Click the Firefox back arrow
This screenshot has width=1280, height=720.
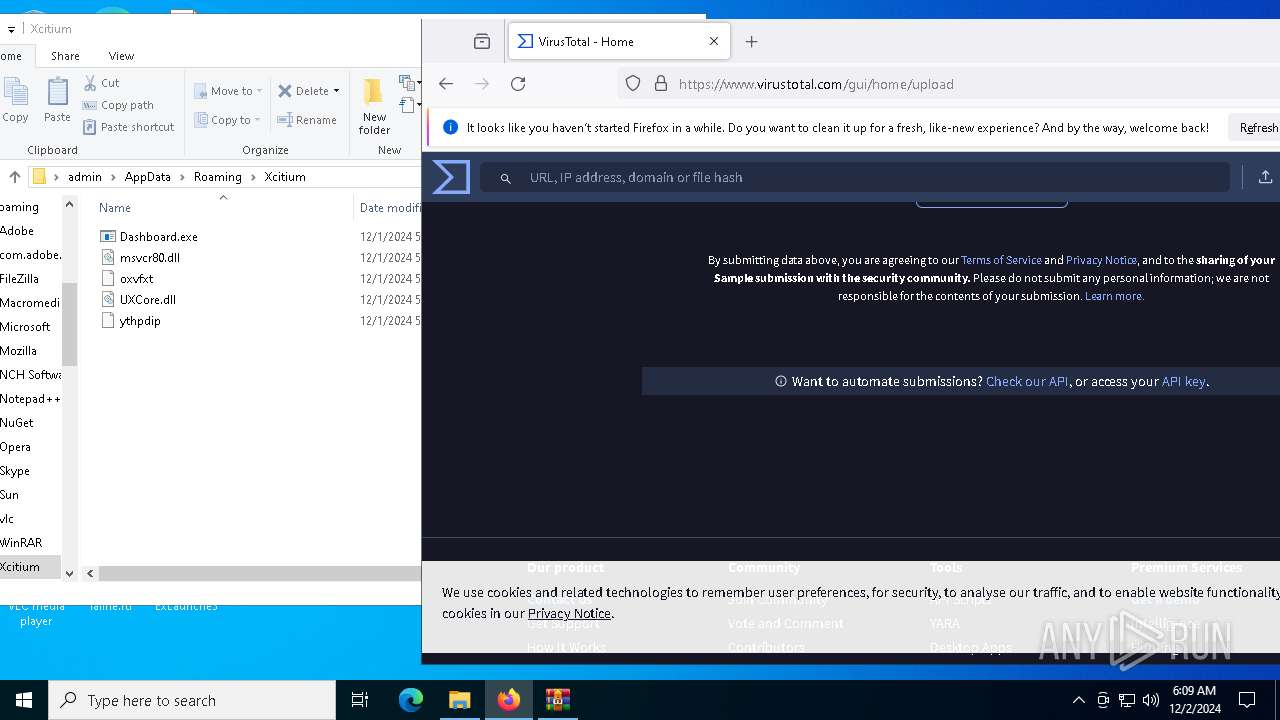pos(446,84)
